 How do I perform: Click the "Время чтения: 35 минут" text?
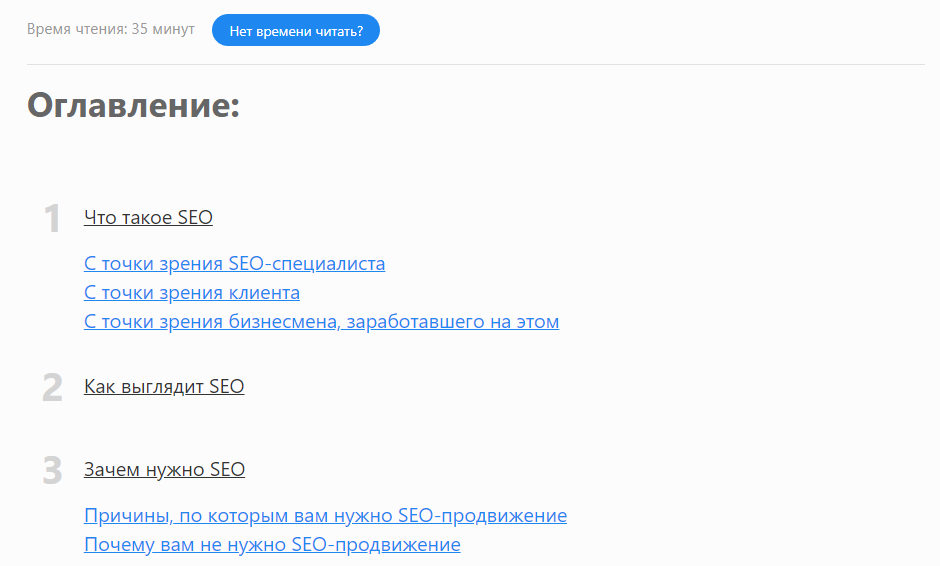point(111,29)
